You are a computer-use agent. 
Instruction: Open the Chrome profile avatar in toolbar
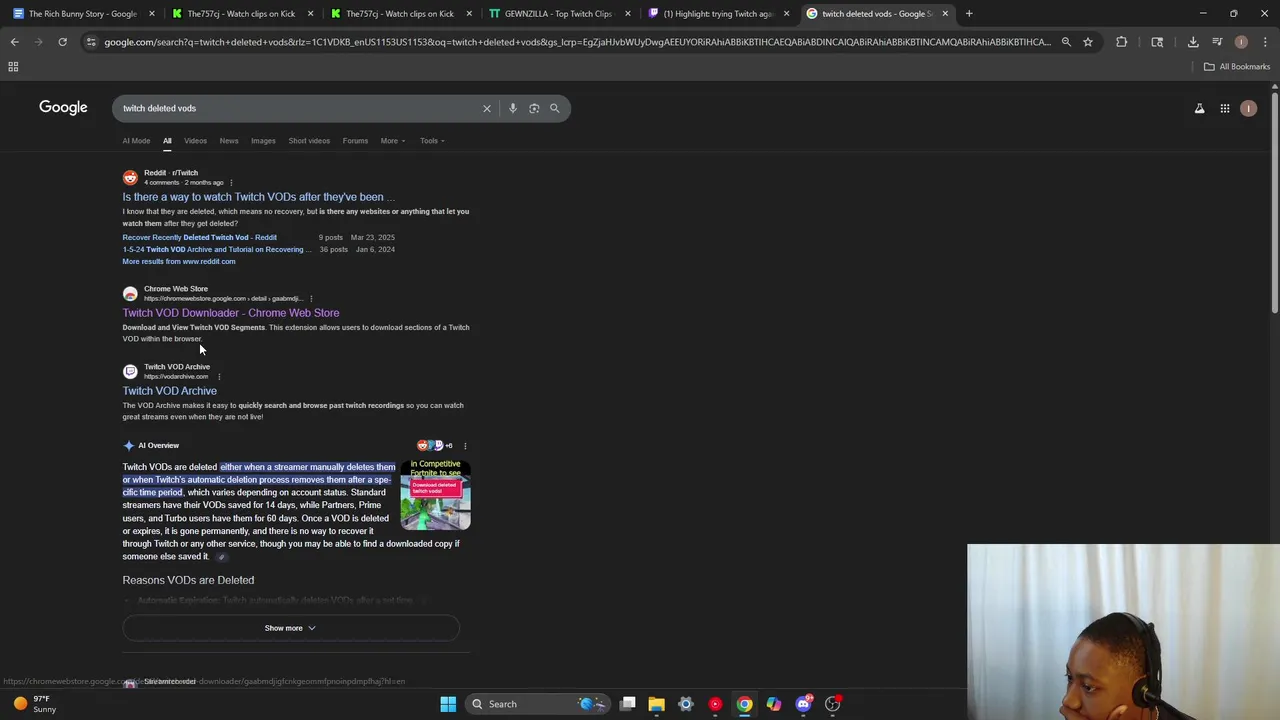1241,42
